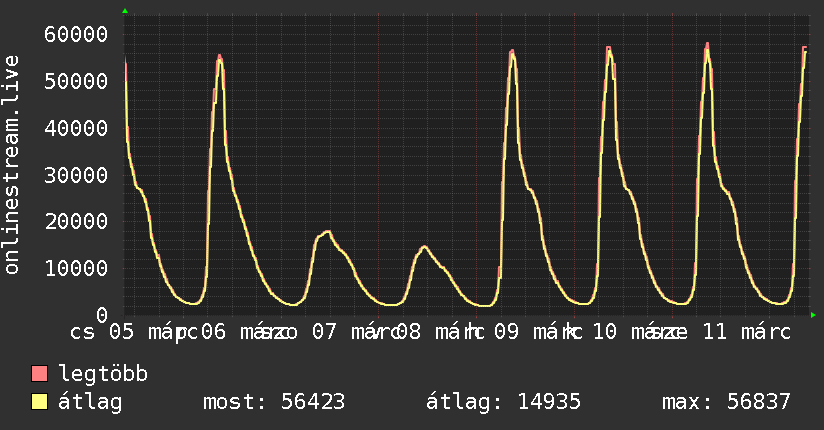The image size is (824, 430).
Task: Click the green arrow at x-axis end
Action: click(813, 315)
